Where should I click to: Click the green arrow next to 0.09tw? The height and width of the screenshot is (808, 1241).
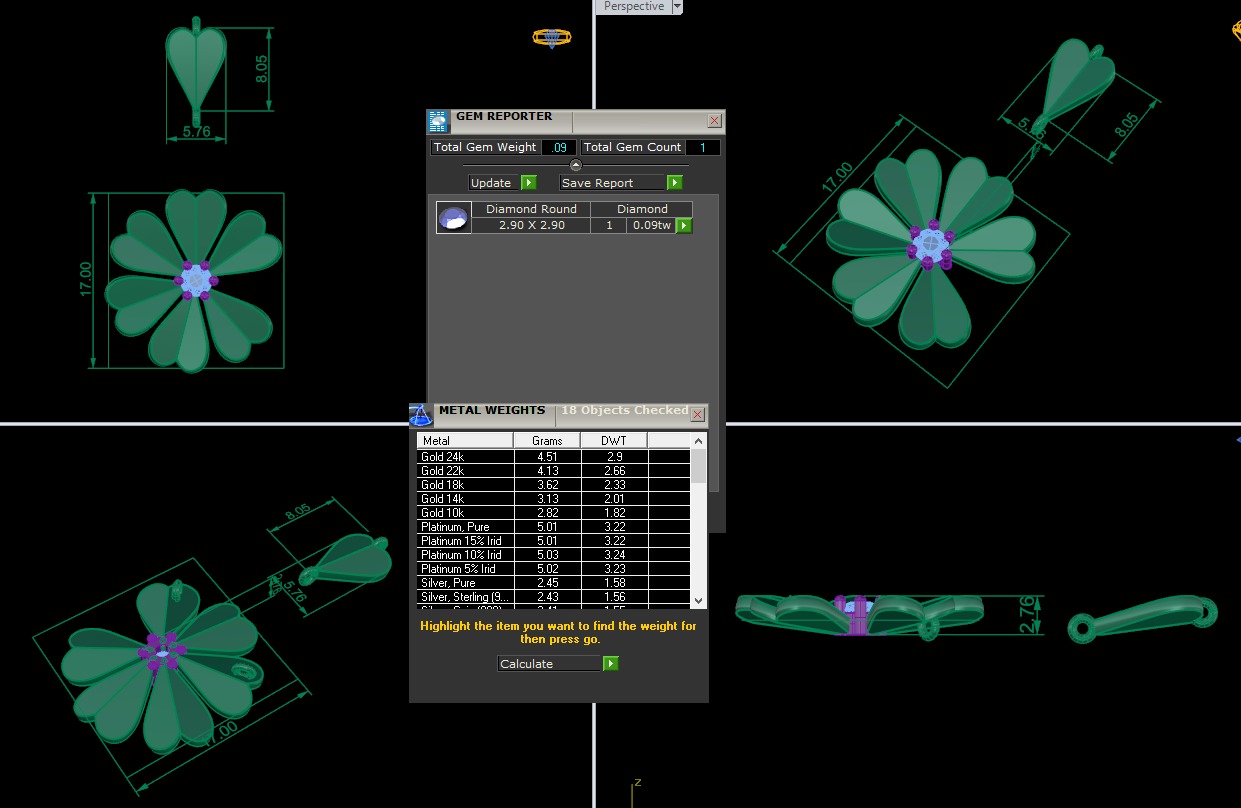click(684, 226)
